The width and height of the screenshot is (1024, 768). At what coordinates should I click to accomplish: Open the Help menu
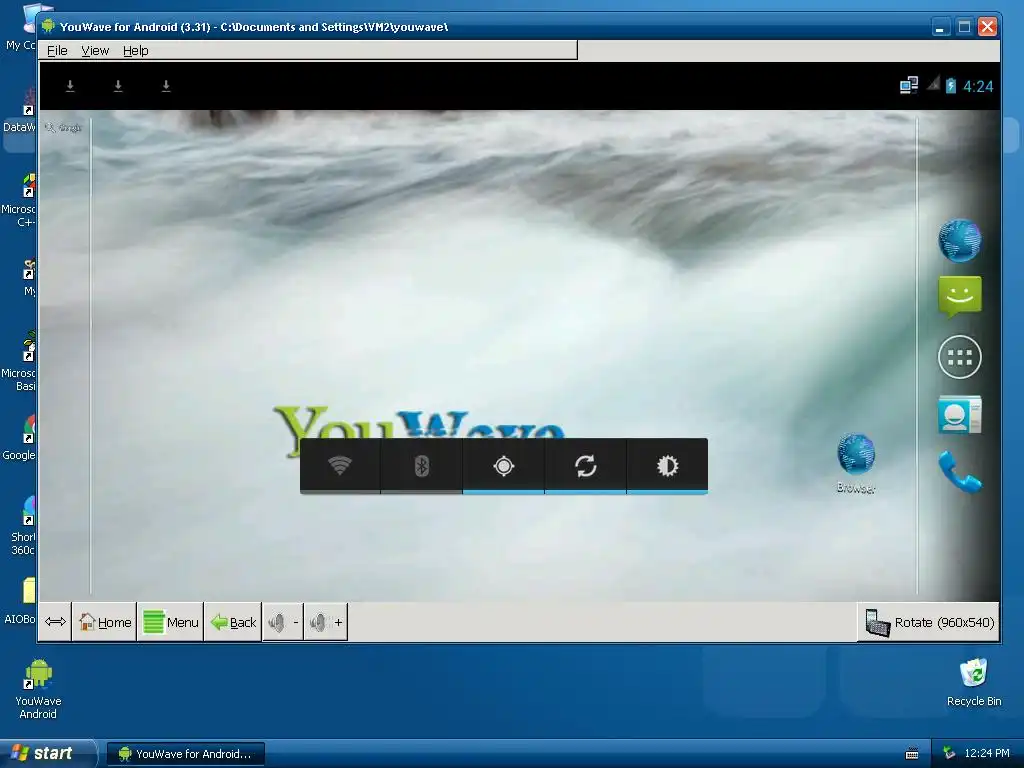[135, 50]
